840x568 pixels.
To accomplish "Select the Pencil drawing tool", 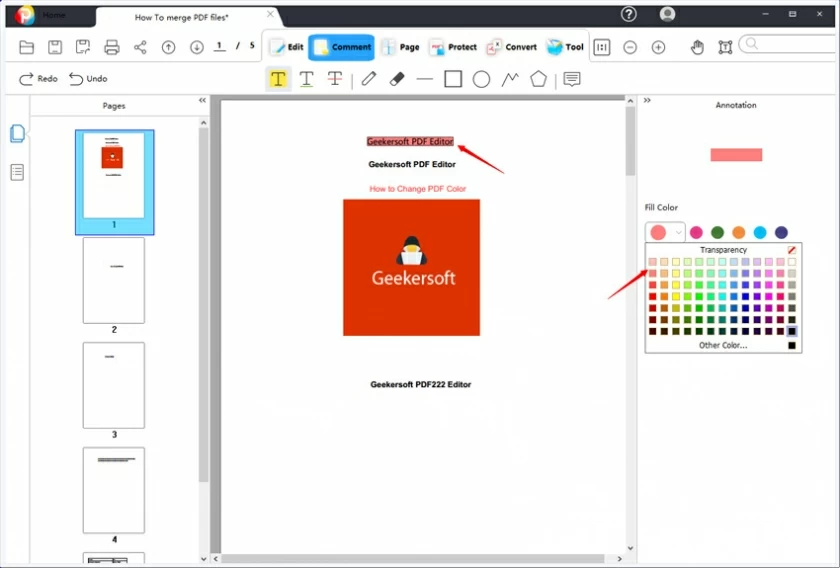I will click(x=369, y=79).
